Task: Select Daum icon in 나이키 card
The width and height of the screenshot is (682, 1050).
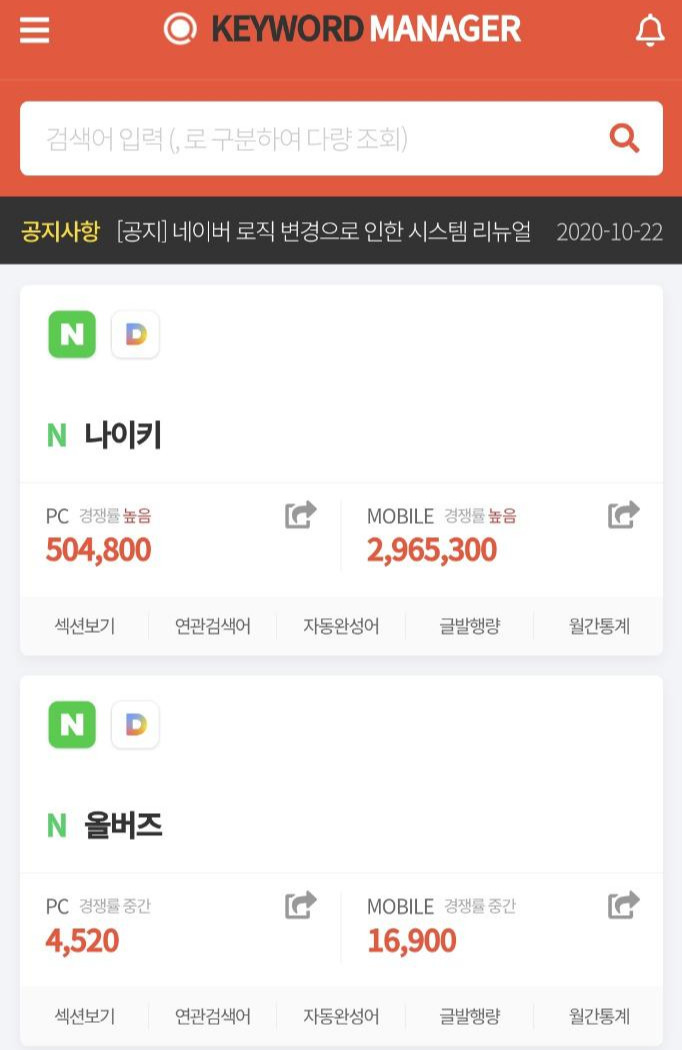Action: (135, 334)
